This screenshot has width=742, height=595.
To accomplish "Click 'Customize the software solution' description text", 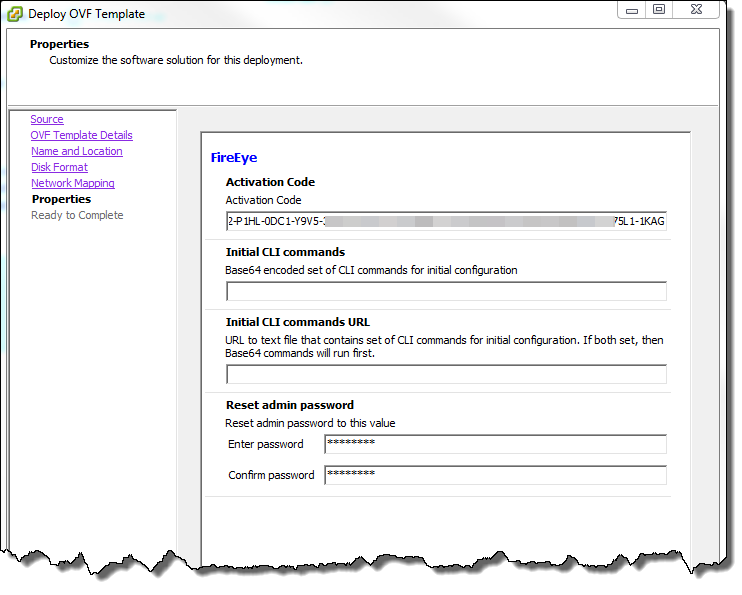I will click(x=176, y=60).
